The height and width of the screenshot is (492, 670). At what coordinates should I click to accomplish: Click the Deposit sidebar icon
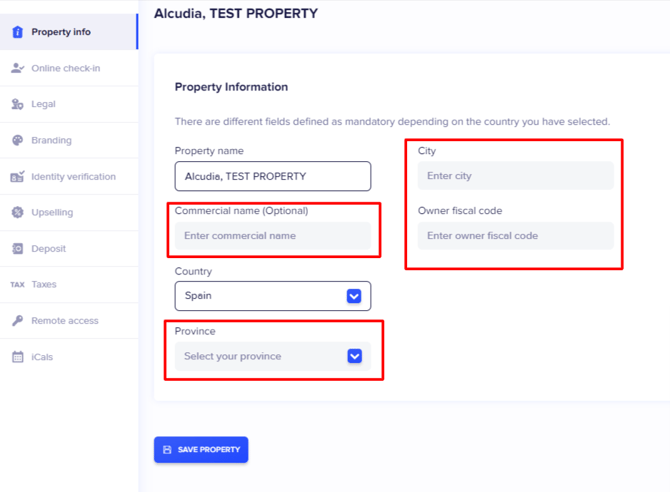coord(17,249)
